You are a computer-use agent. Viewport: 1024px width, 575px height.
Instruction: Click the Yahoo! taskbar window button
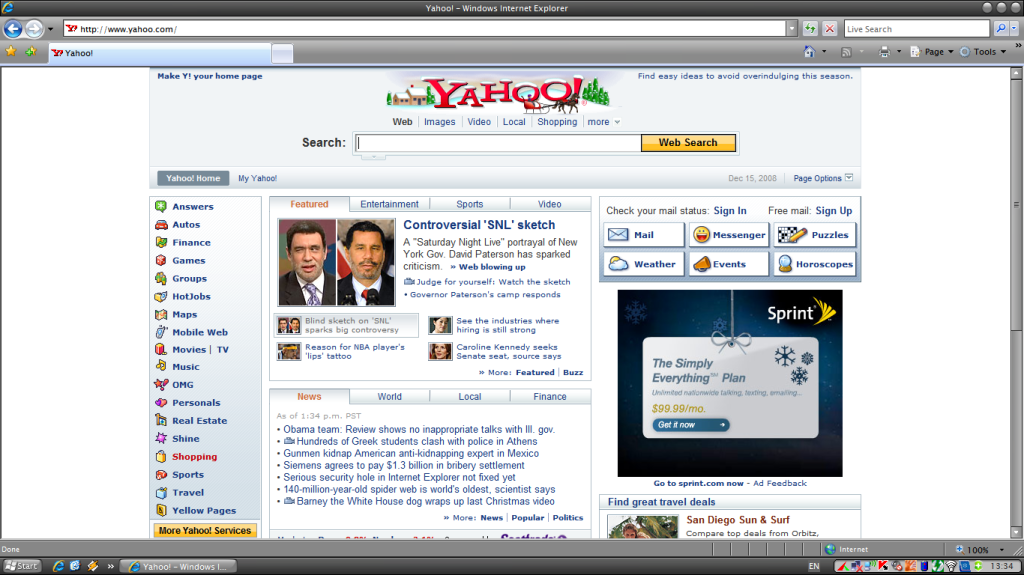coord(180,567)
